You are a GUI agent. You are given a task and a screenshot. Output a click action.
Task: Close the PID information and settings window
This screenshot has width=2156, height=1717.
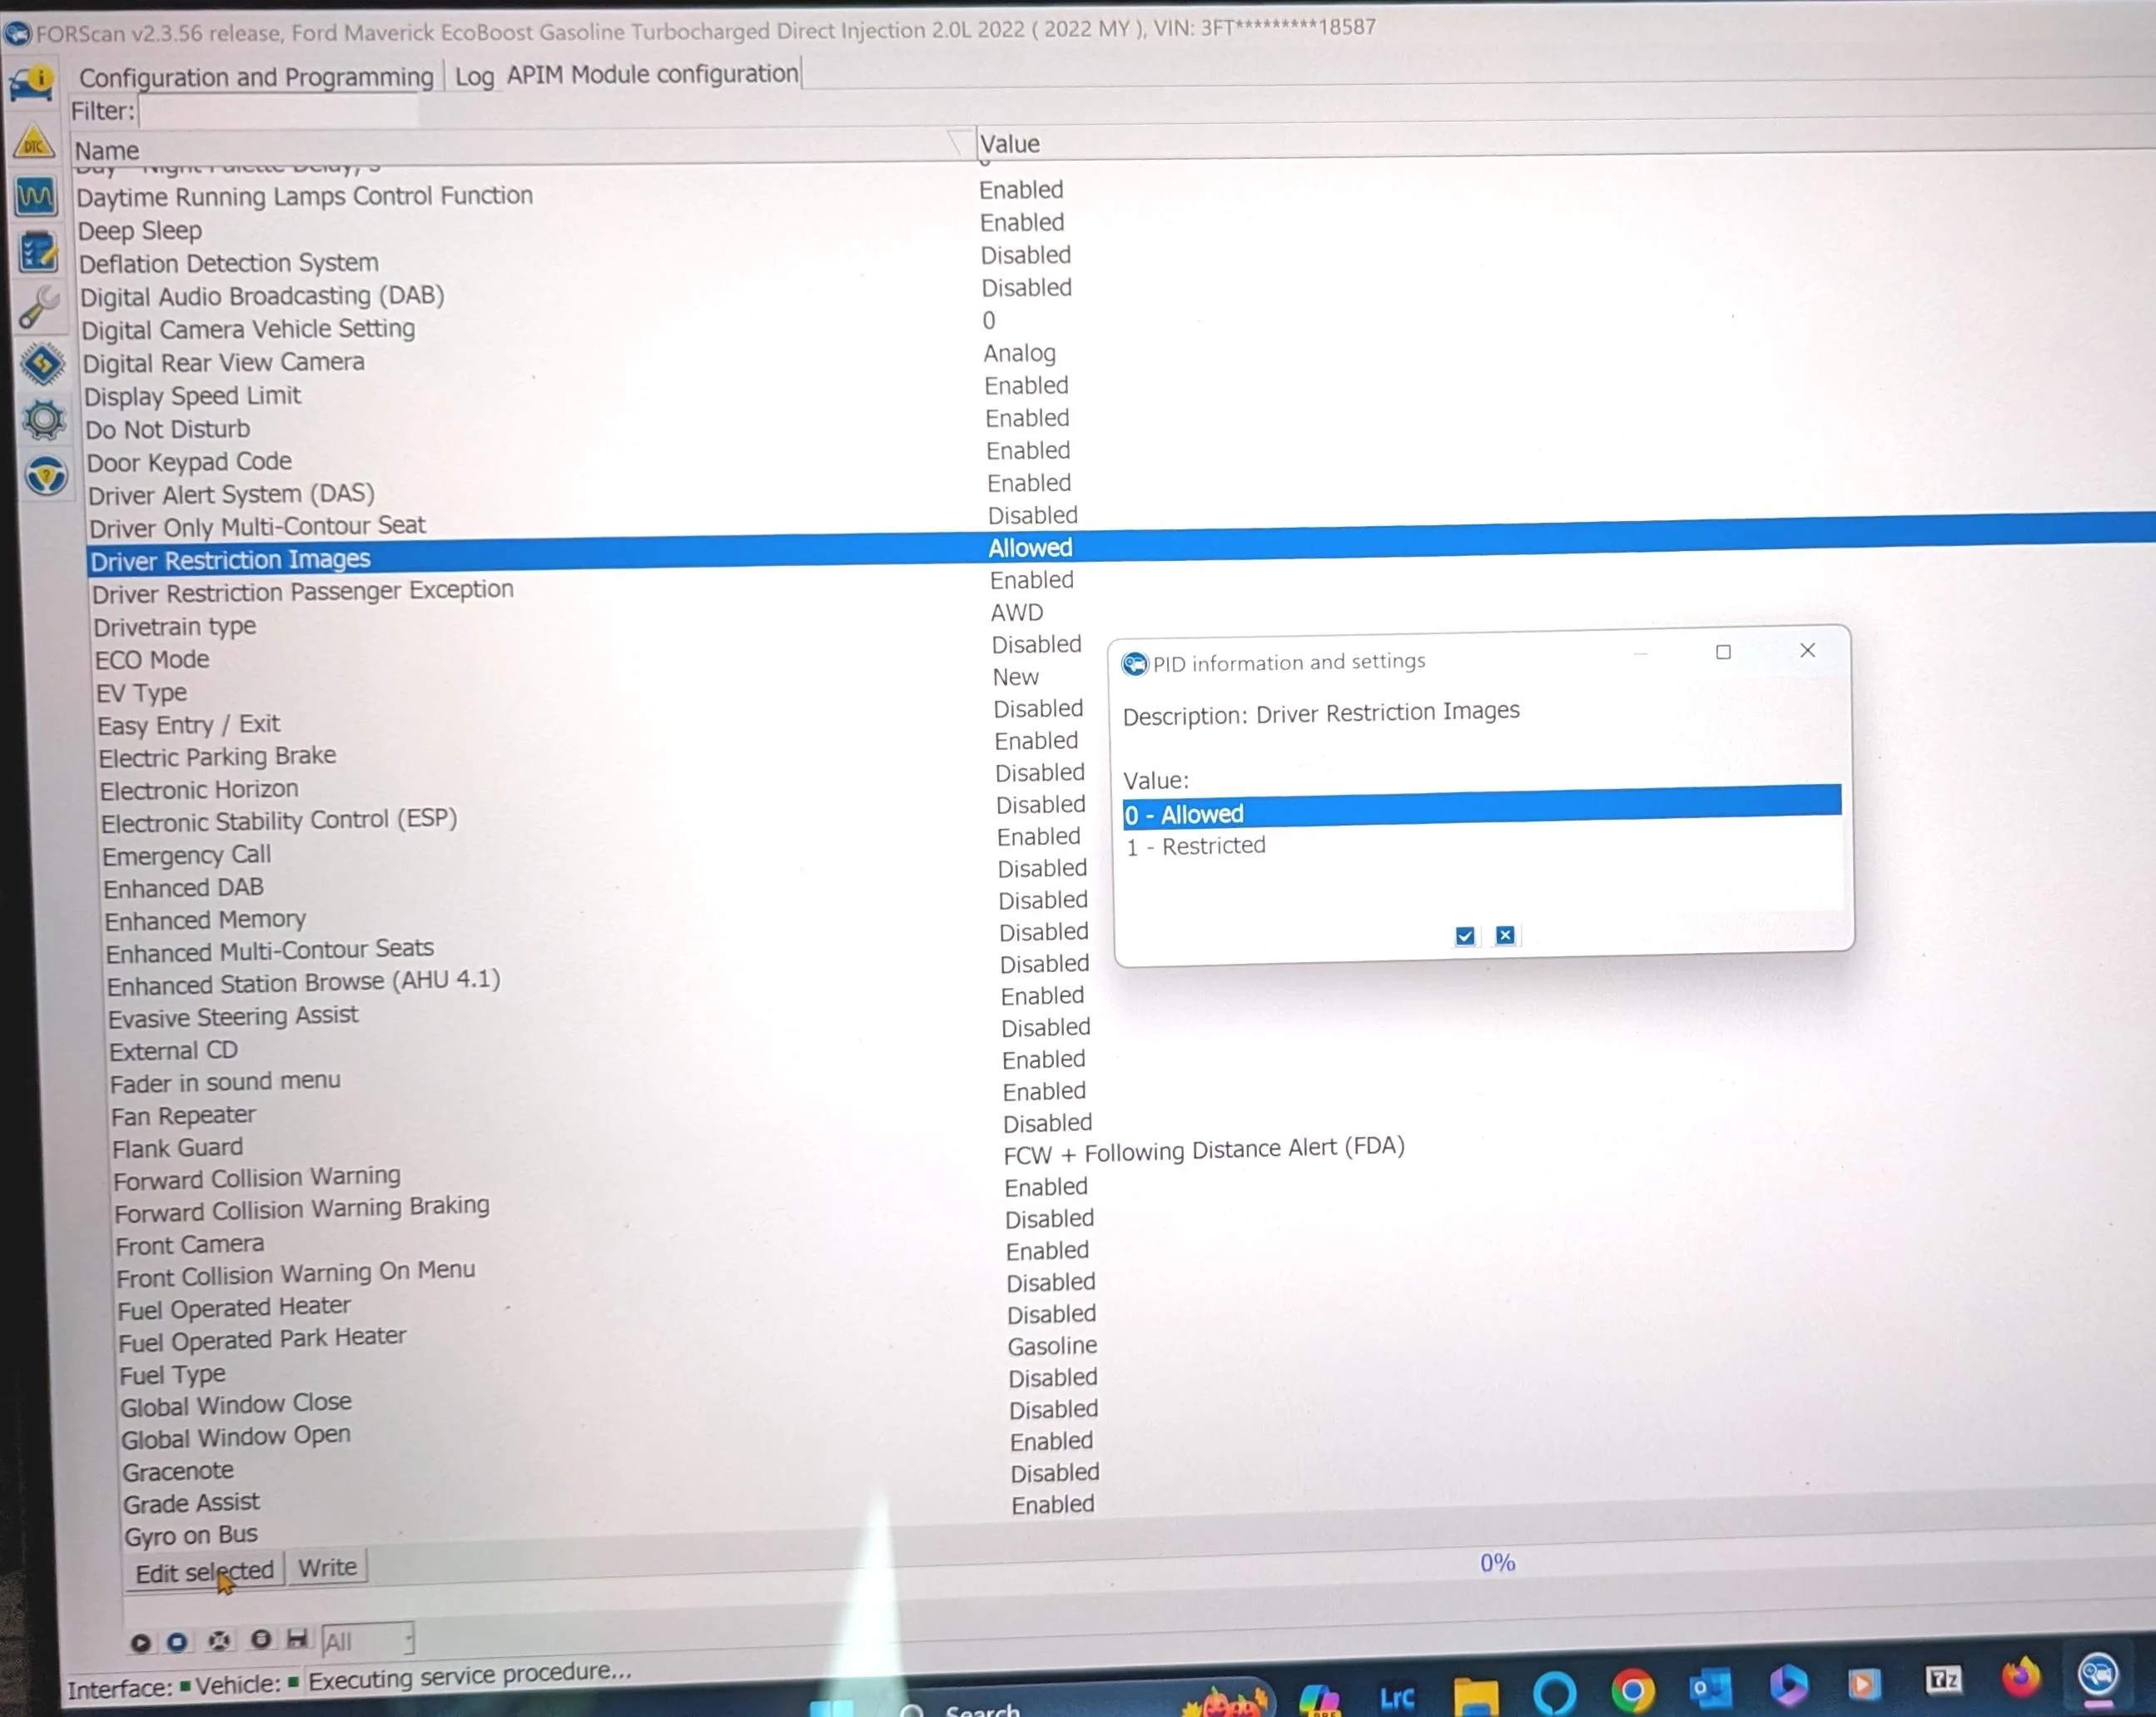(1807, 651)
